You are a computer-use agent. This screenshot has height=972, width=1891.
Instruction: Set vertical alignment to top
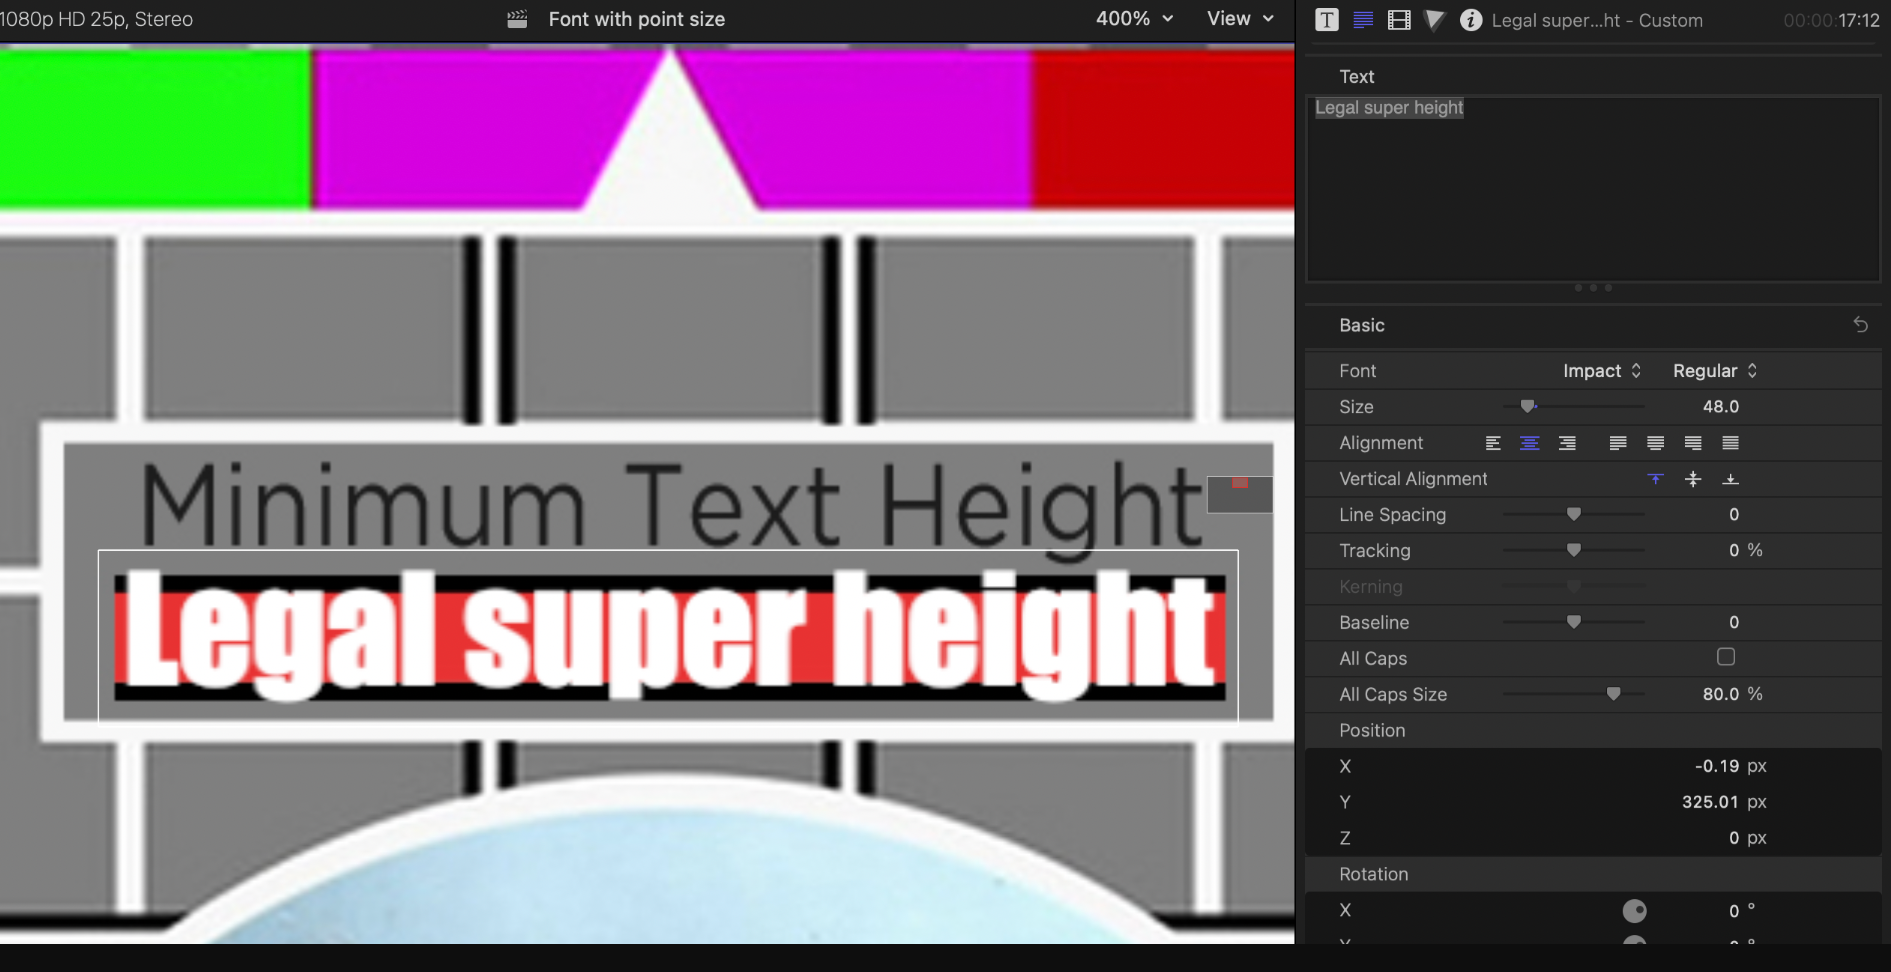click(x=1655, y=479)
